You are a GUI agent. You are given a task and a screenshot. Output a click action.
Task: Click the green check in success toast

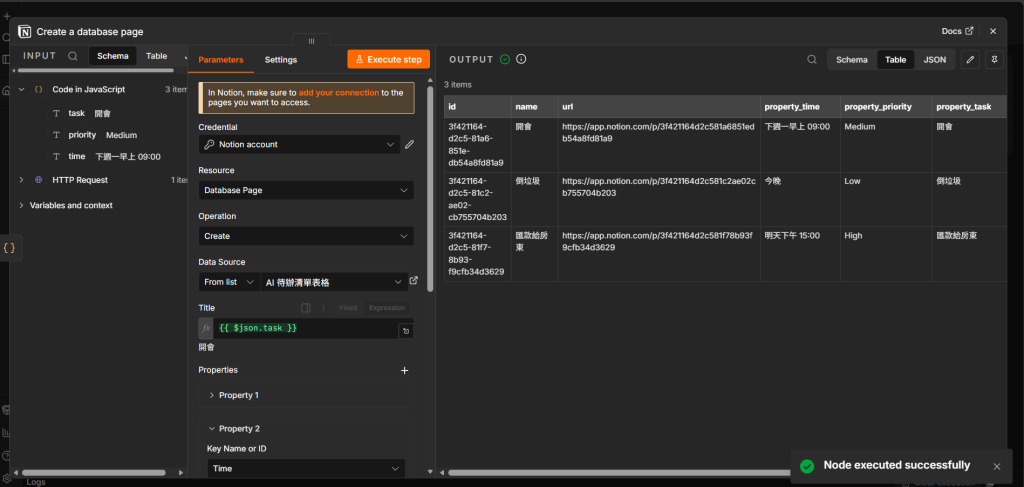pyautogui.click(x=807, y=466)
